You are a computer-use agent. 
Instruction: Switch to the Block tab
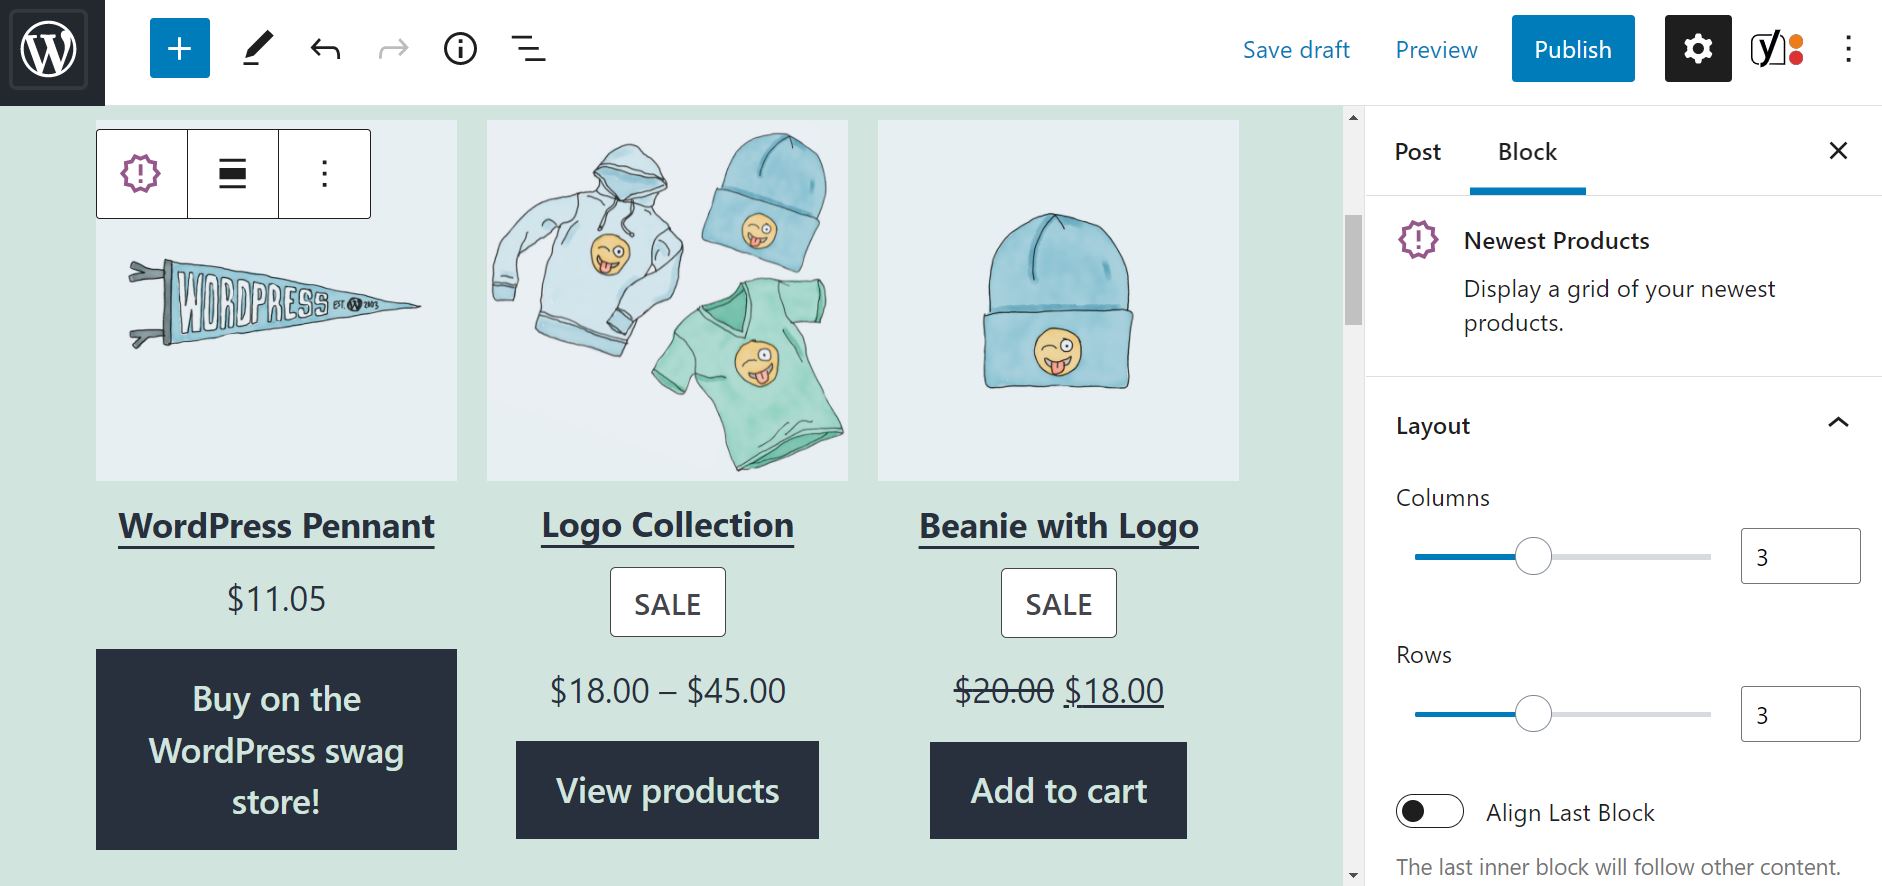click(1526, 151)
